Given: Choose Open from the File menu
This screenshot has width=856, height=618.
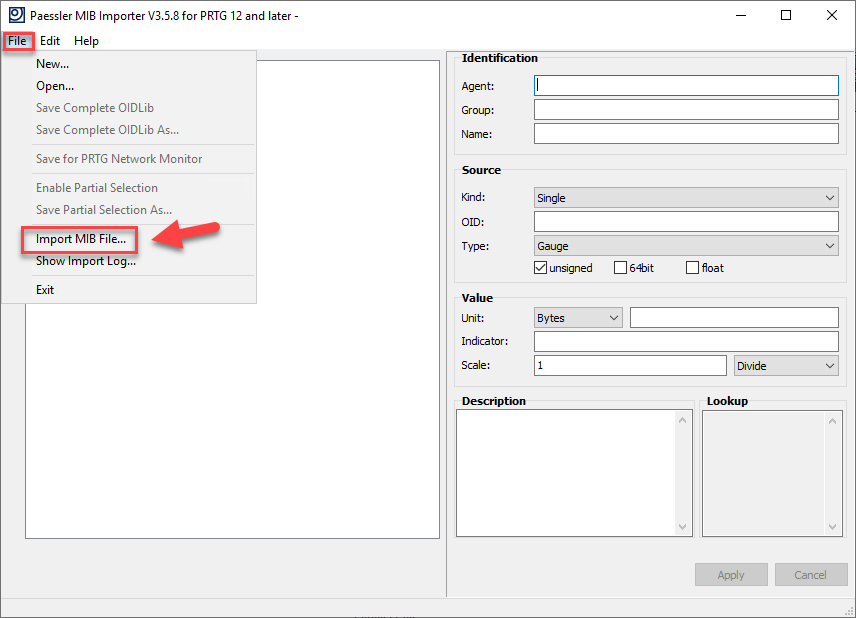Looking at the screenshot, I should coord(55,85).
